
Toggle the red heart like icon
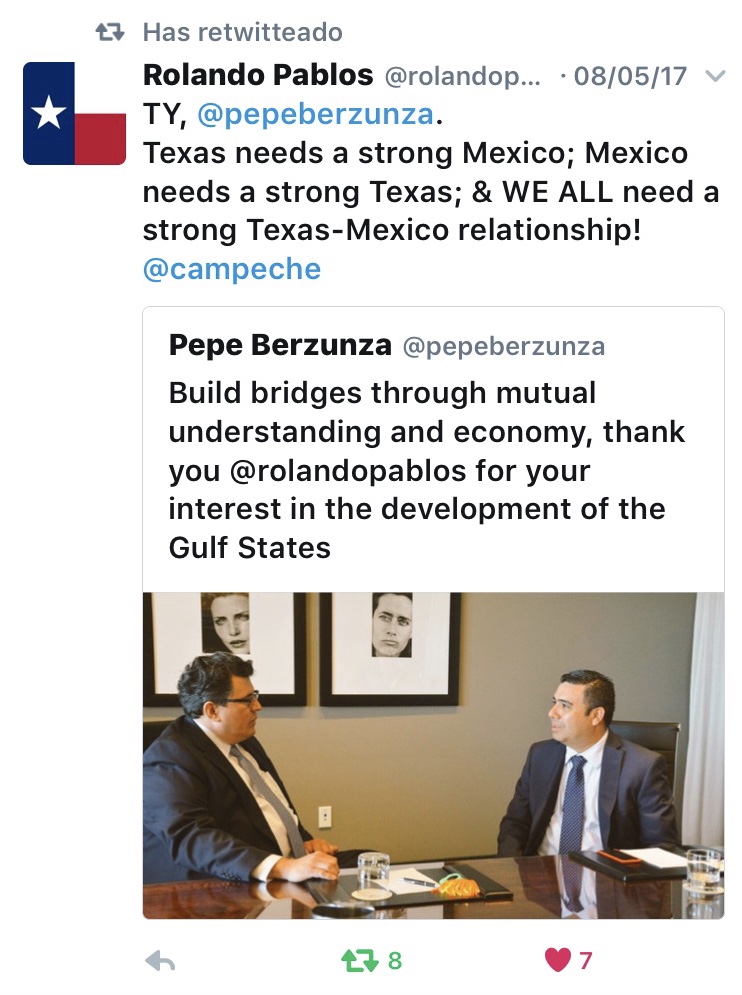557,960
